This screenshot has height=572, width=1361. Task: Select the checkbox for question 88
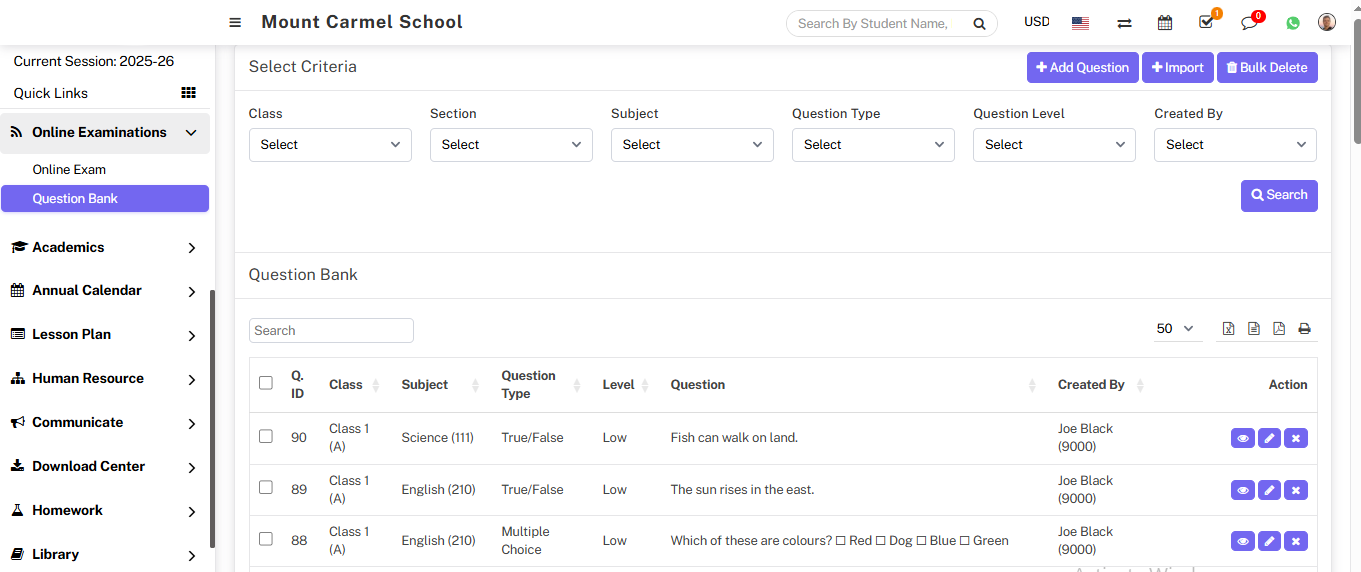[x=266, y=539]
